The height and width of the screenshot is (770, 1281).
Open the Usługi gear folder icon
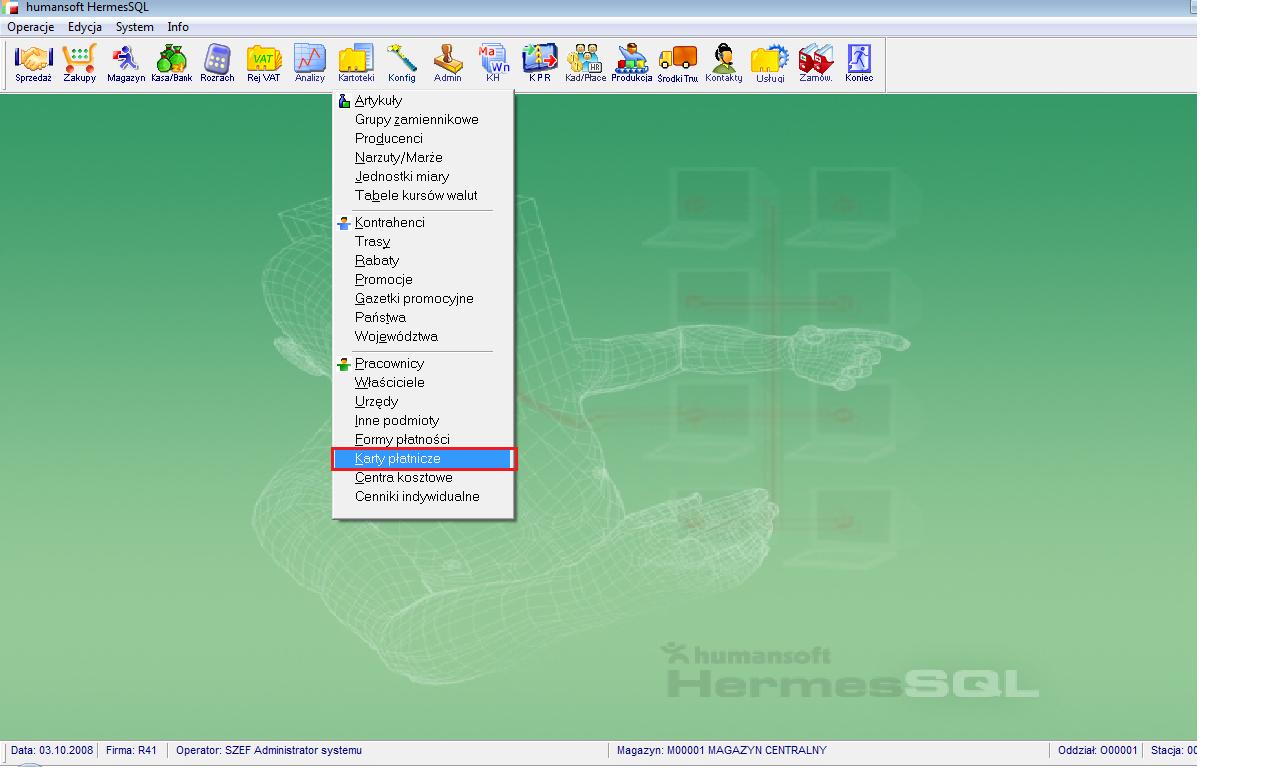pyautogui.click(x=770, y=63)
